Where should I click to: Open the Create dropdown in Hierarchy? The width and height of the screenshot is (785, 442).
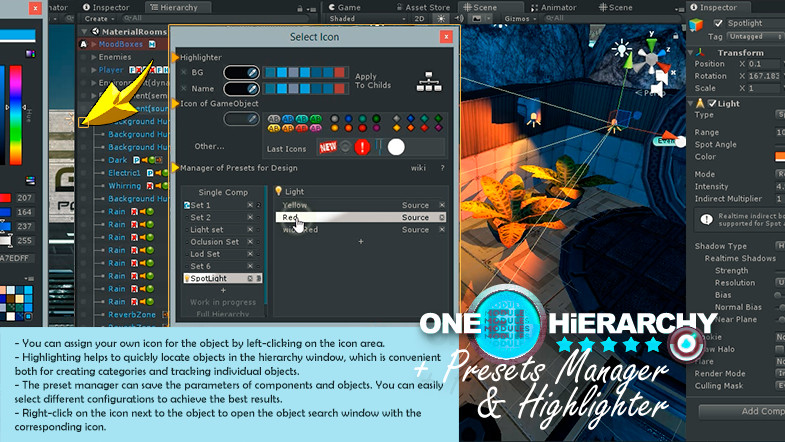(x=99, y=19)
